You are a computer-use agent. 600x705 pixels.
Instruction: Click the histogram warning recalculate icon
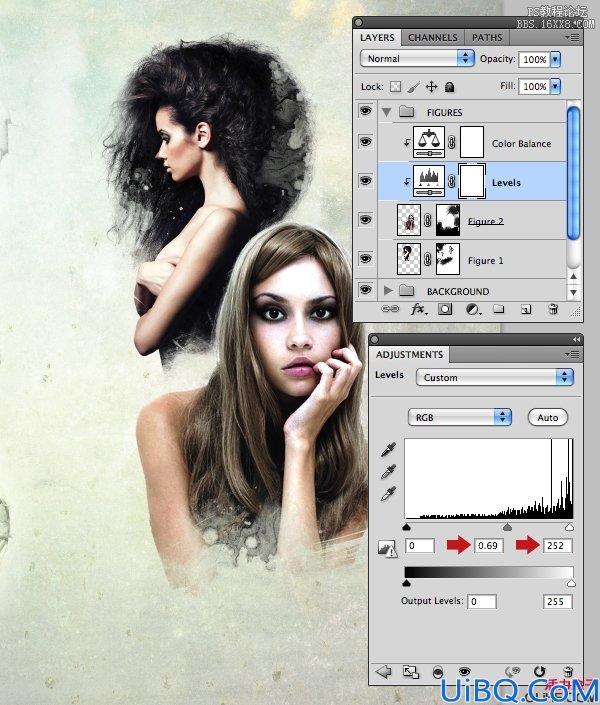387,548
